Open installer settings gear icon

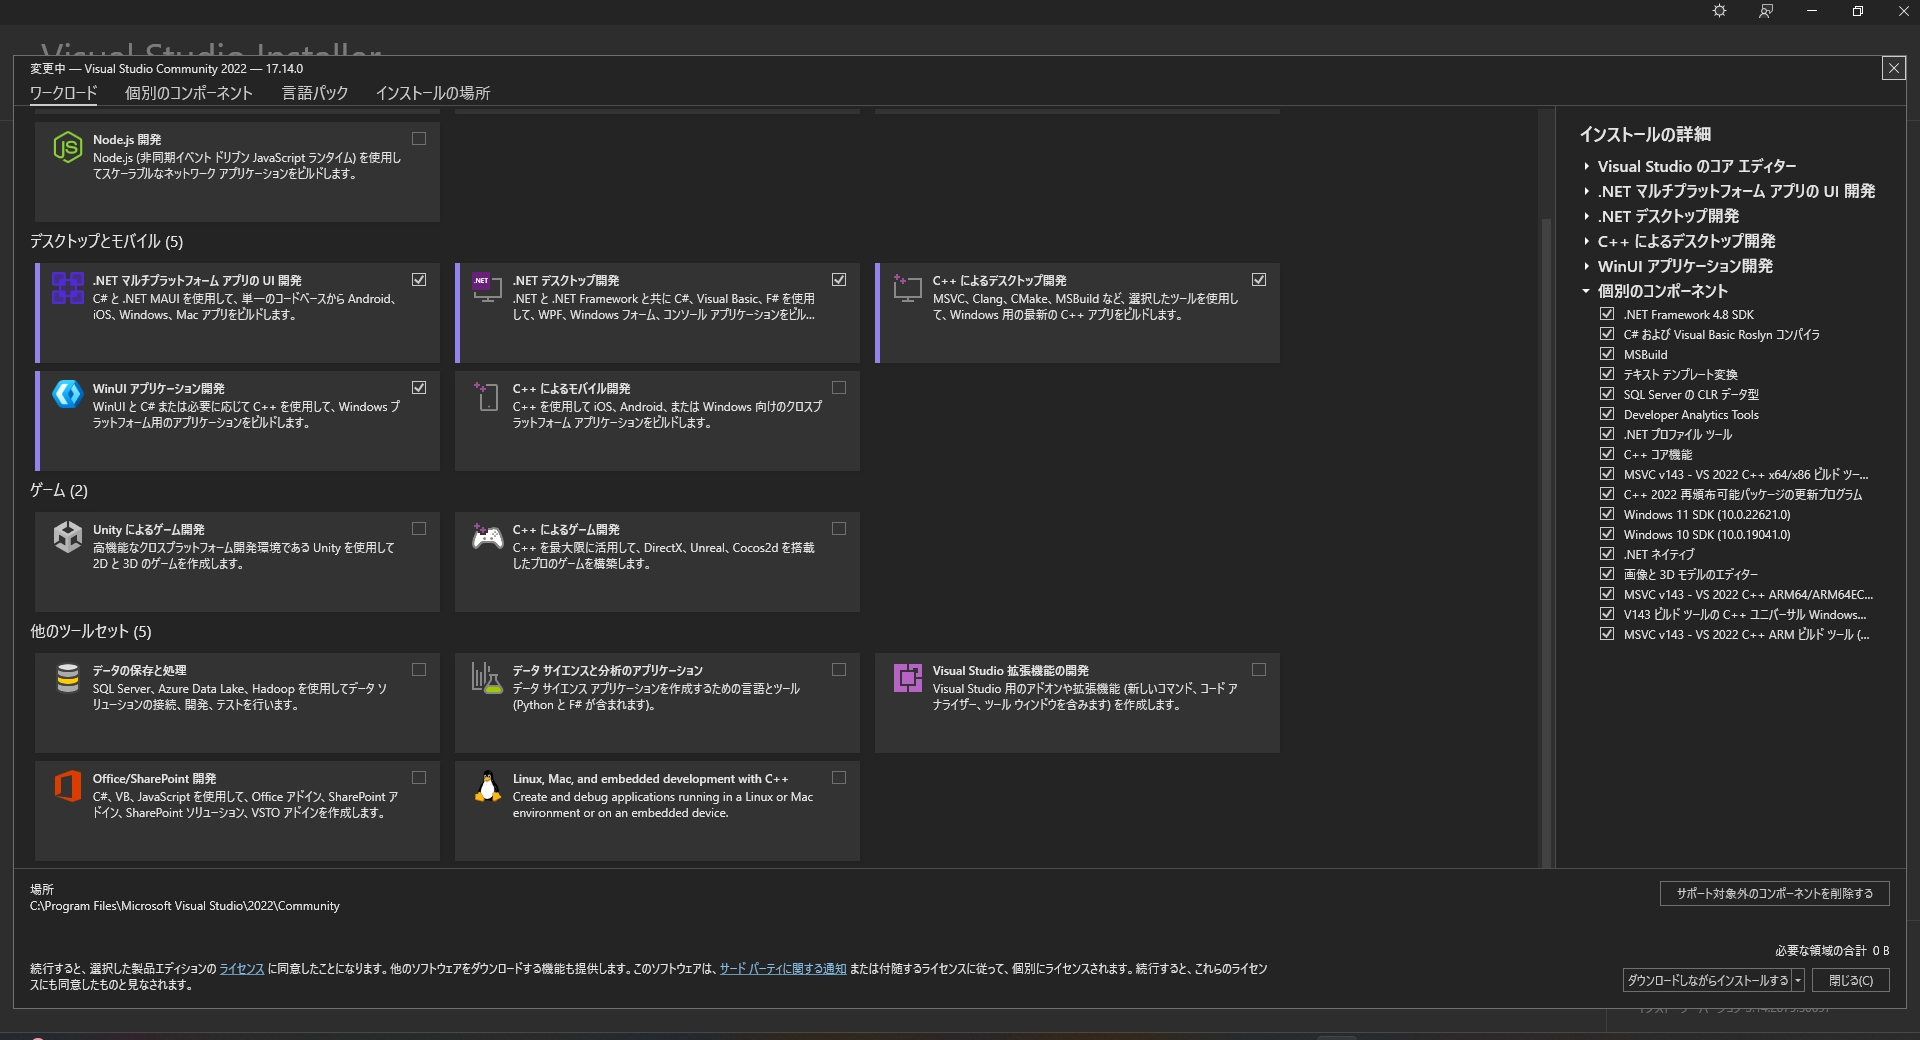pyautogui.click(x=1719, y=11)
